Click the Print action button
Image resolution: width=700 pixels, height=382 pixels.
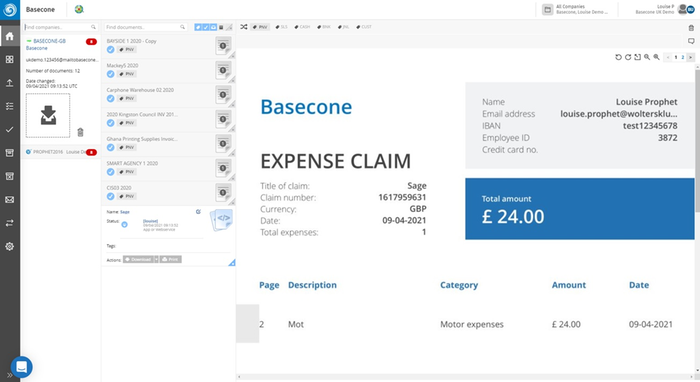(x=171, y=259)
